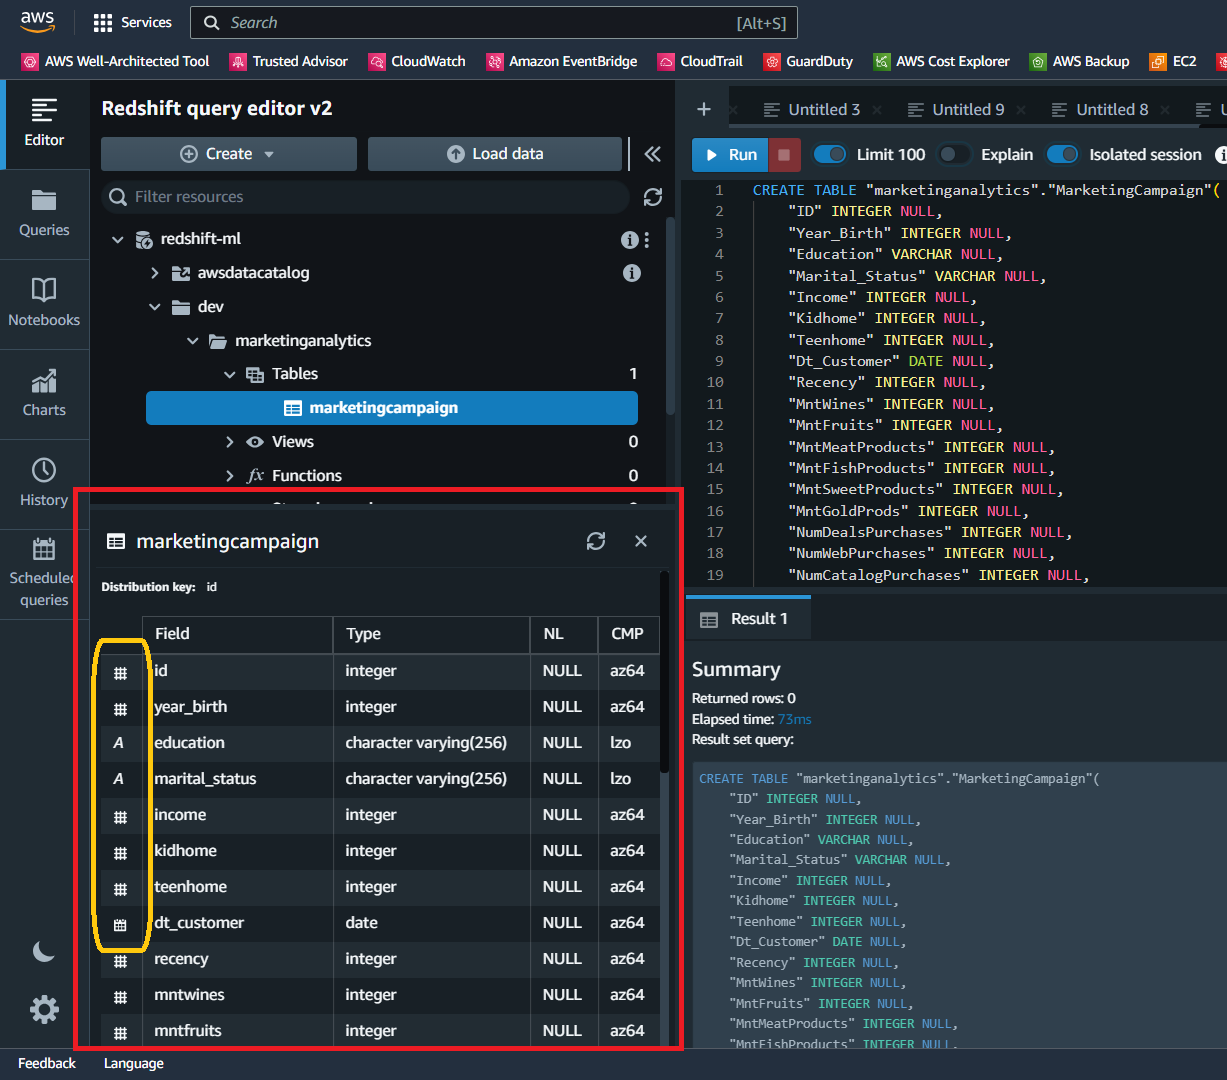Click the Load data button
Image resolution: width=1227 pixels, height=1080 pixels.
pos(495,154)
